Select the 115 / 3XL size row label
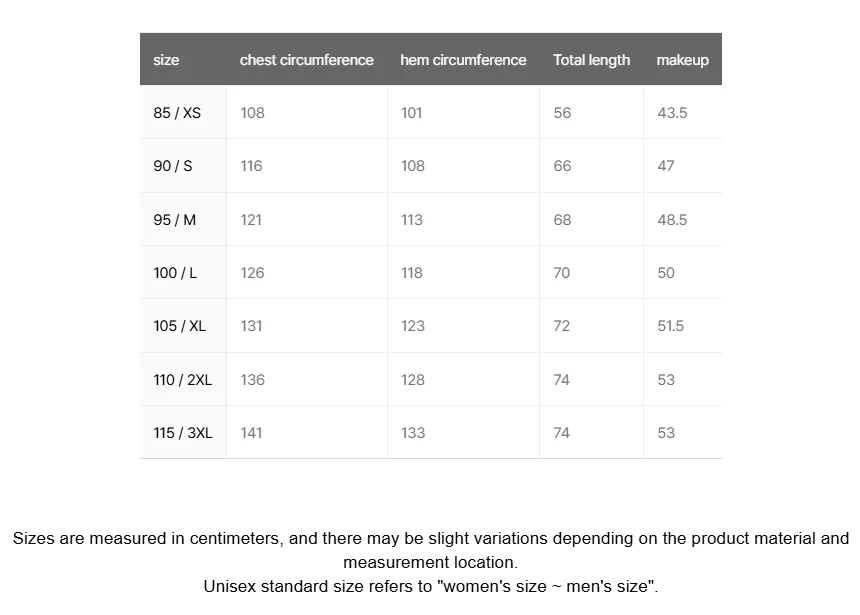 pyautogui.click(x=183, y=433)
